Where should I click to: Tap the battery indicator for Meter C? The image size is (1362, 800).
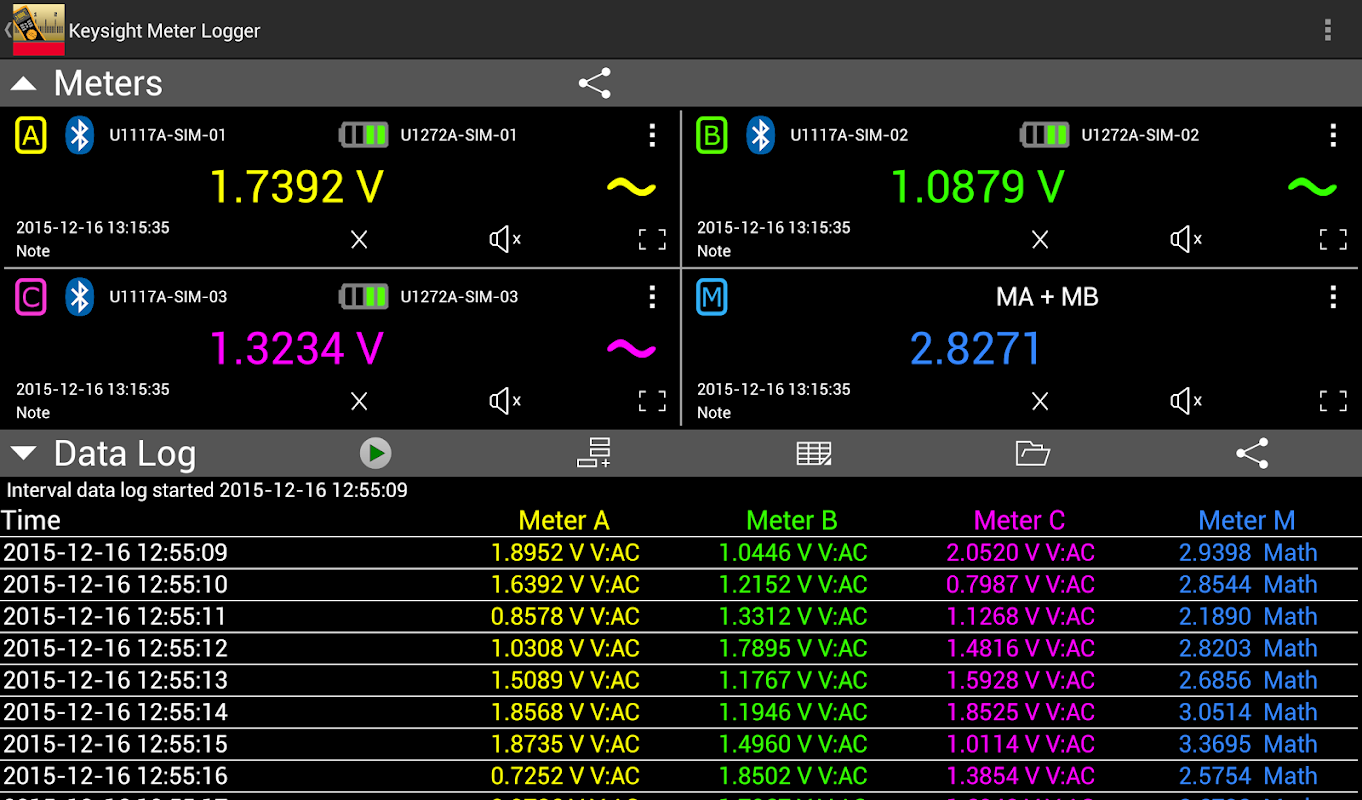364,297
